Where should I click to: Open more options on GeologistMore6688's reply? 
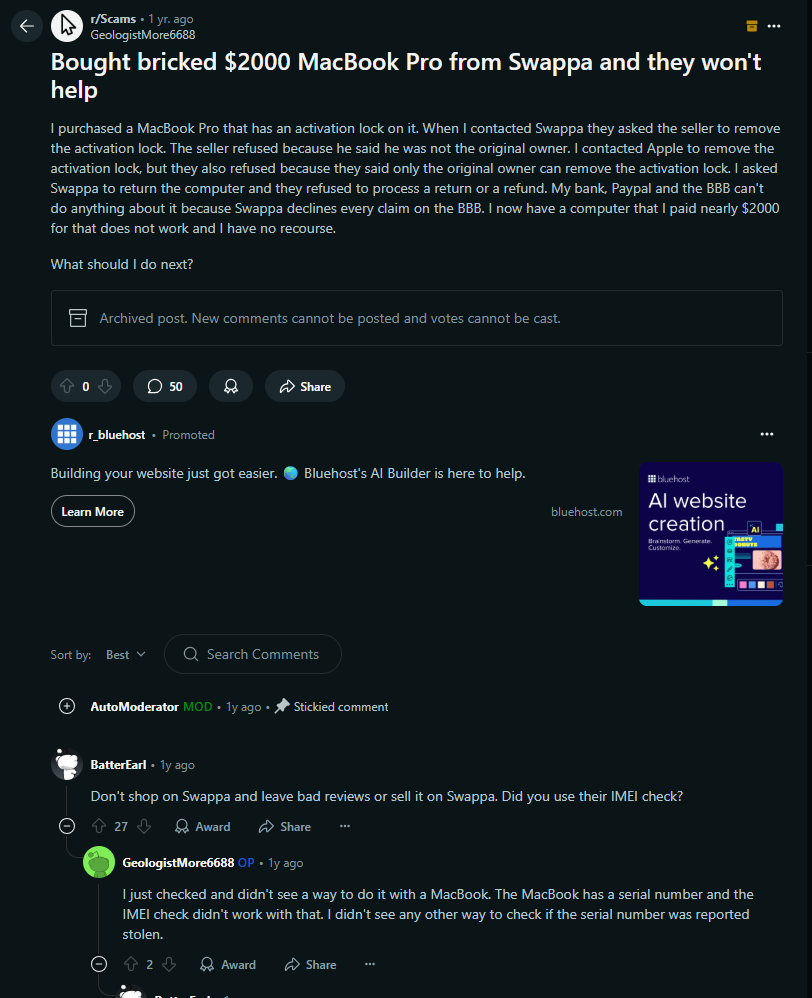point(370,964)
